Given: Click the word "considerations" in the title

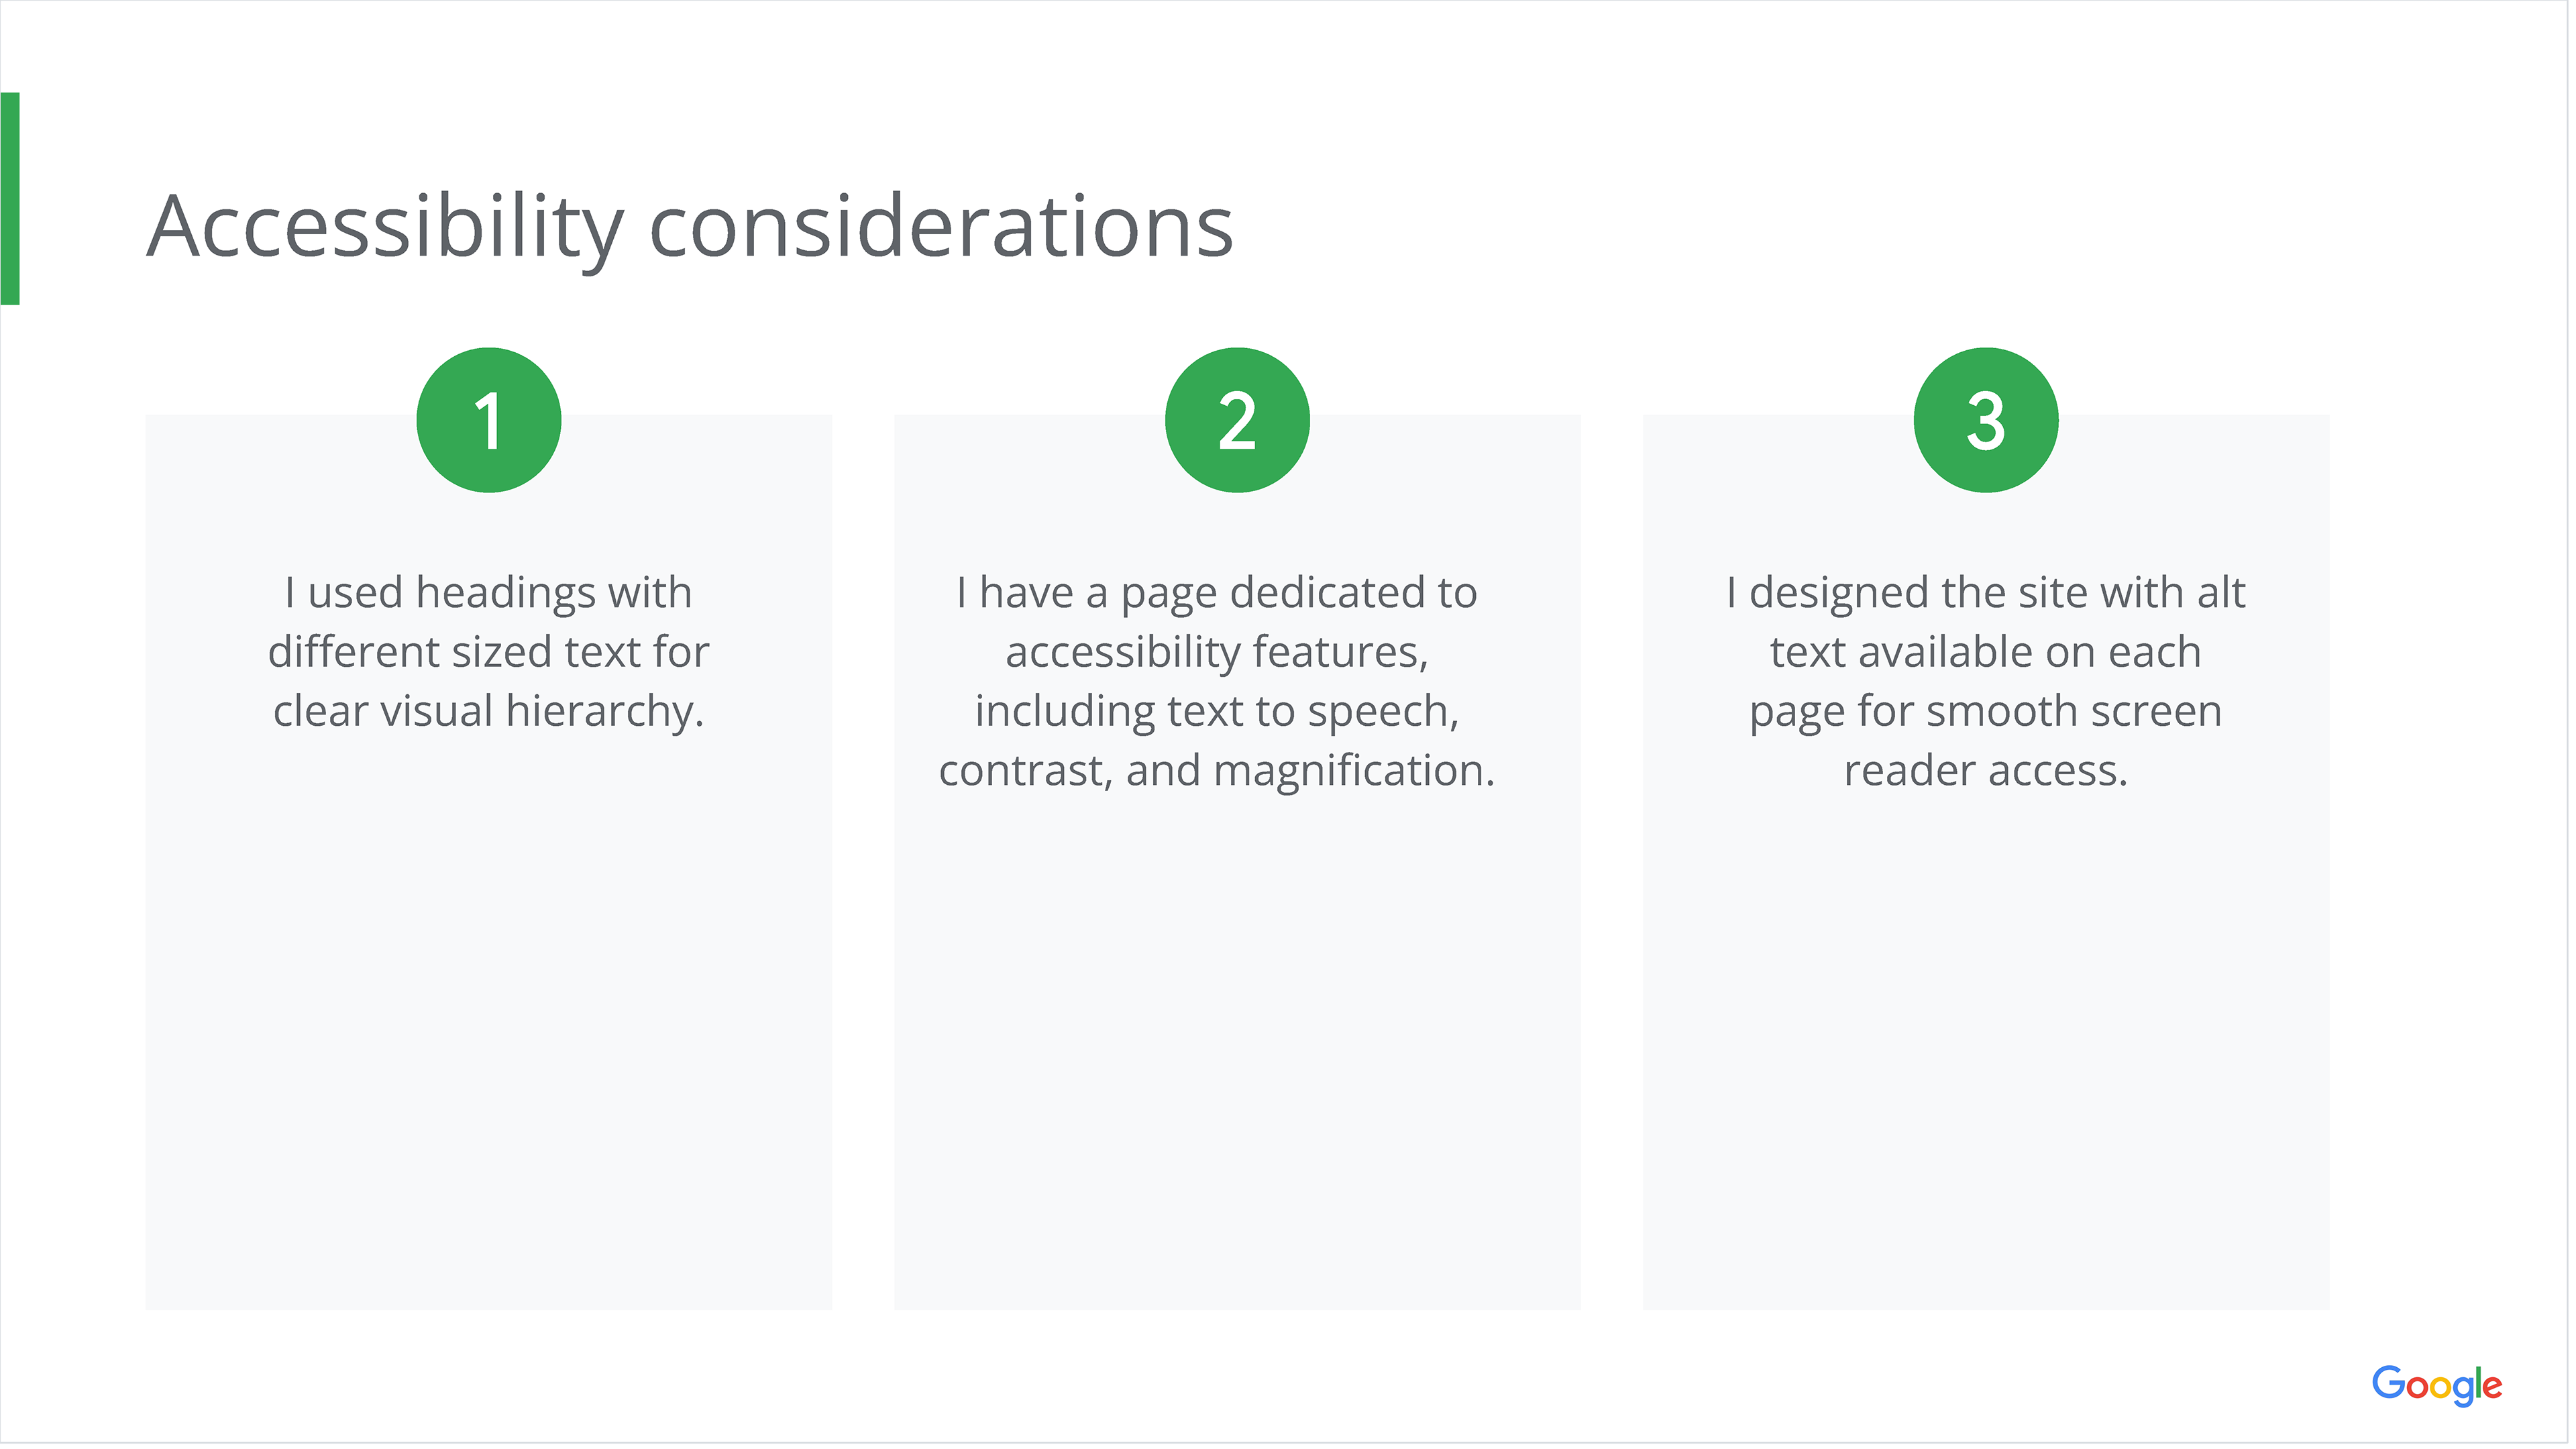Looking at the screenshot, I should (941, 228).
